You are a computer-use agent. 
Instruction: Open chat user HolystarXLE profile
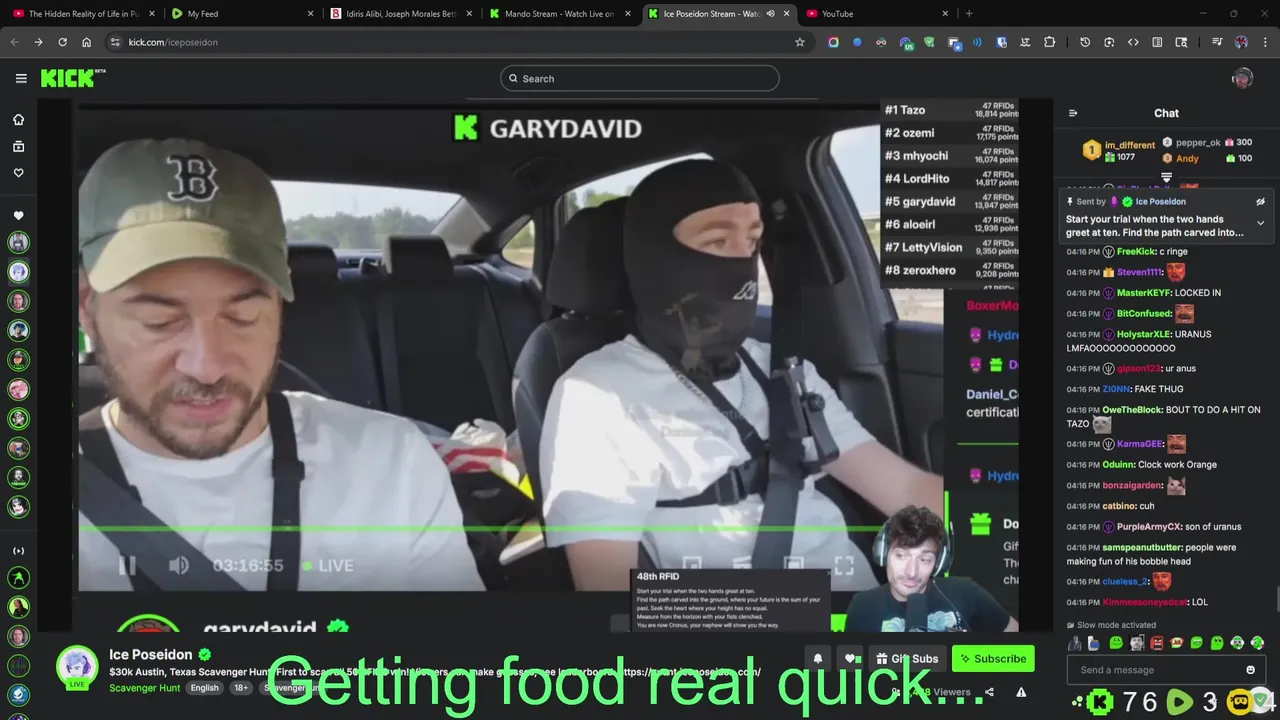(x=1144, y=334)
